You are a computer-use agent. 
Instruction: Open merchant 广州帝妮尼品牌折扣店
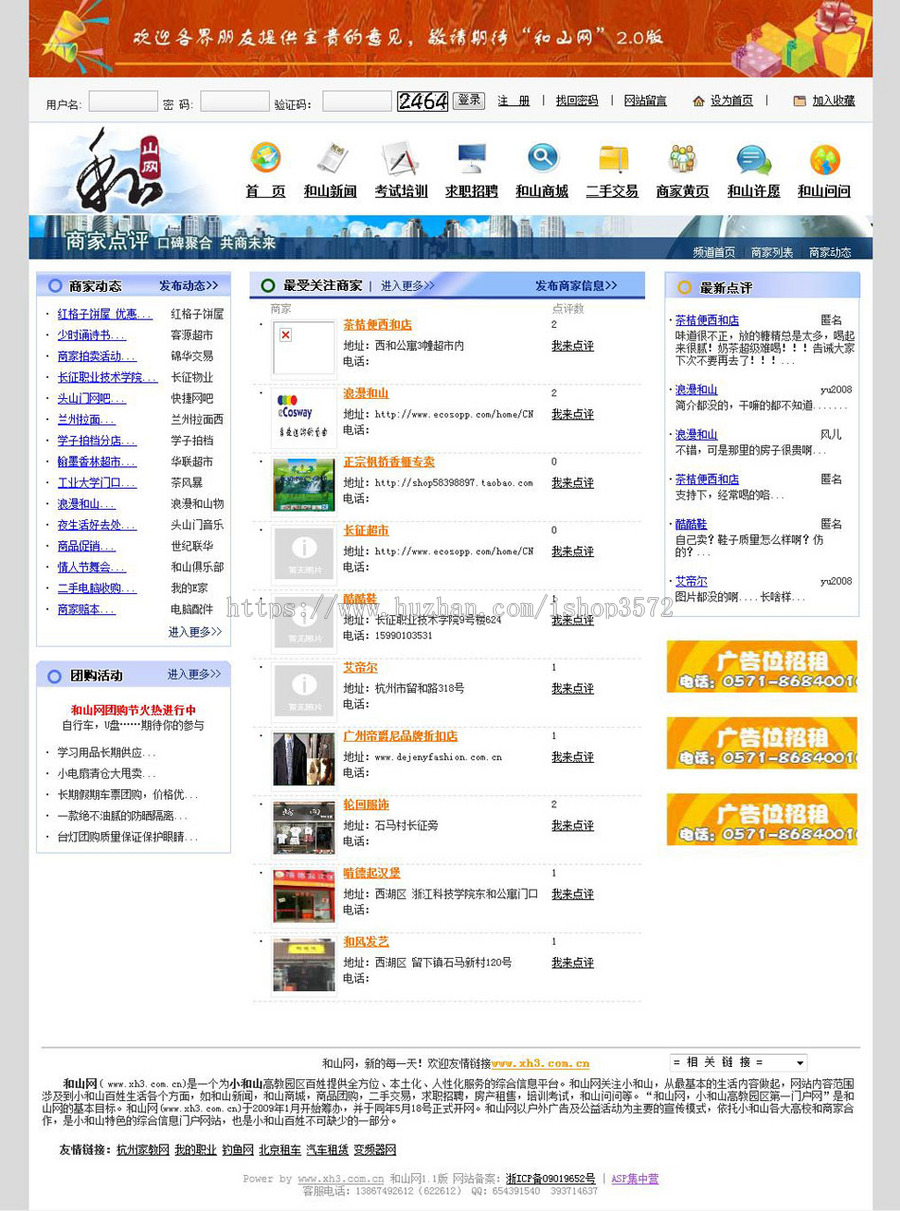pos(400,736)
